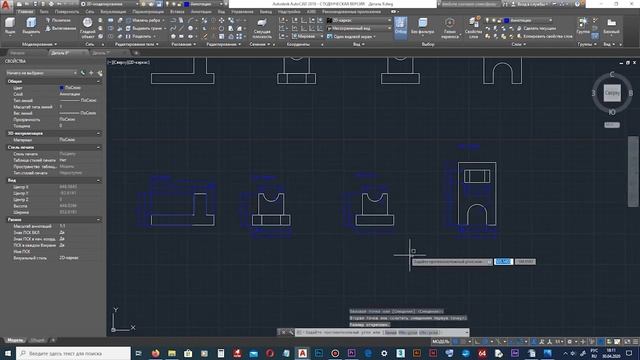Viewport: 640px width, 360px height.
Task: Switch to the Визуализация ribbon tab
Action: pos(113,12)
